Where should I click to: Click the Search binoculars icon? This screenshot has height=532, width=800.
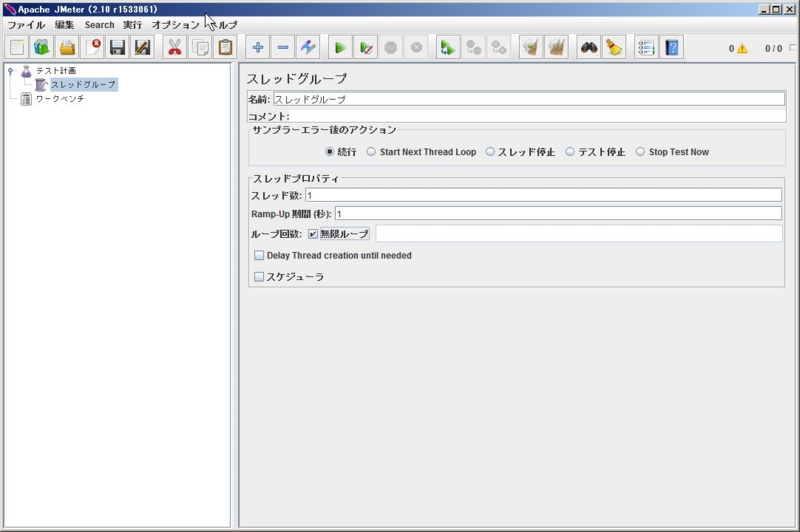[589, 47]
